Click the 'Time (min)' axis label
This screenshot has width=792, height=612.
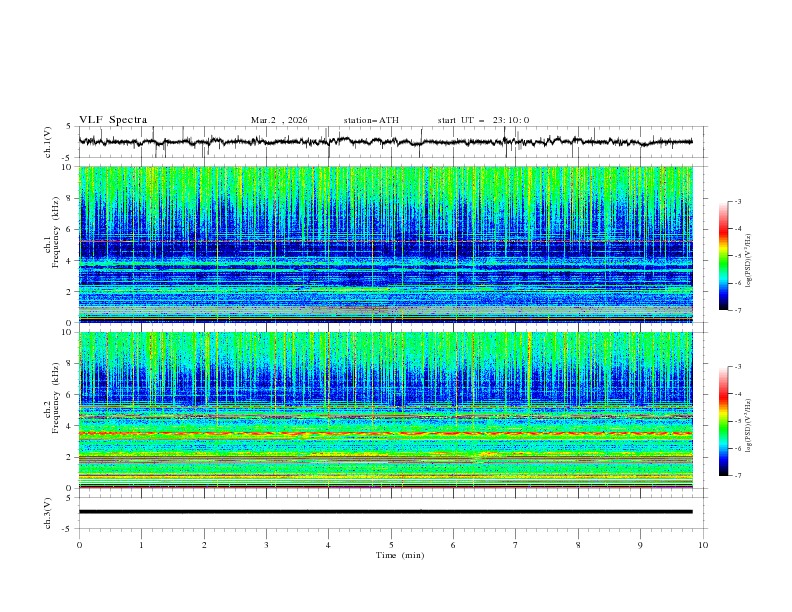coord(400,555)
